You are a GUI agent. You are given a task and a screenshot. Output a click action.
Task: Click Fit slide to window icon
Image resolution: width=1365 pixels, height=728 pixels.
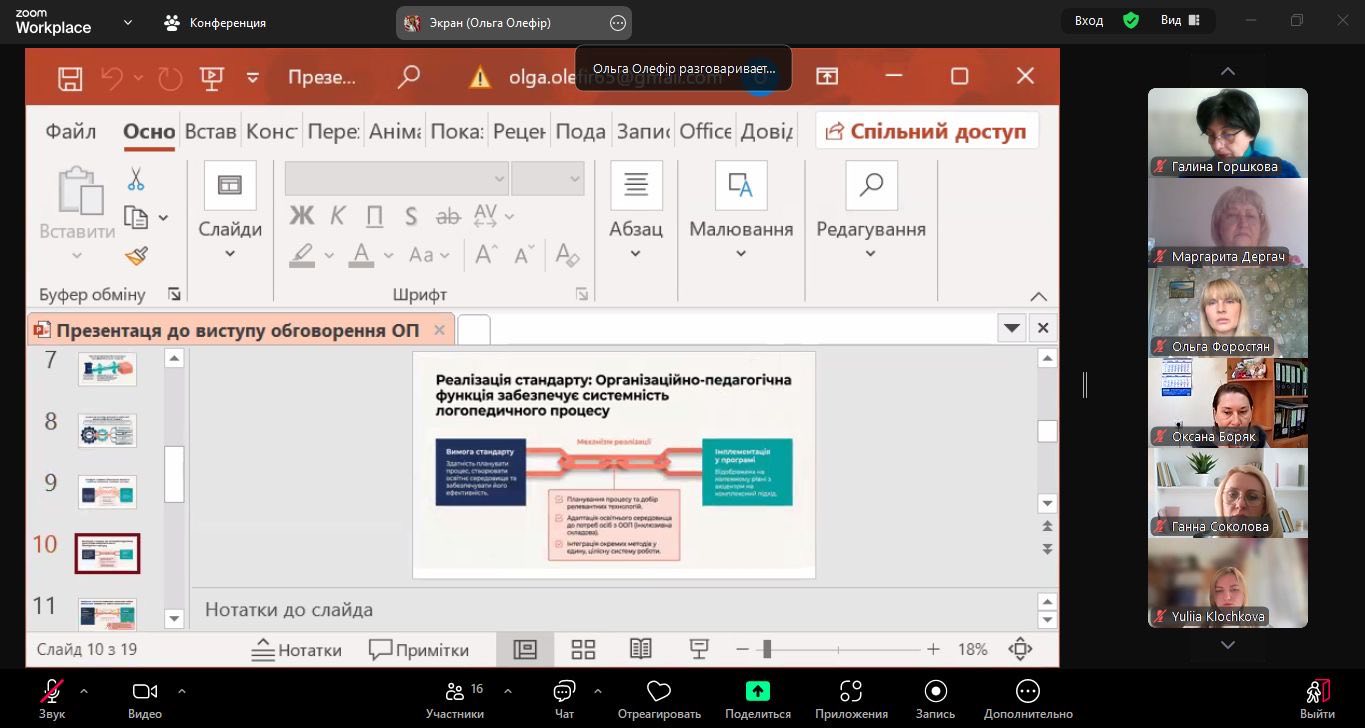pyautogui.click(x=1020, y=650)
